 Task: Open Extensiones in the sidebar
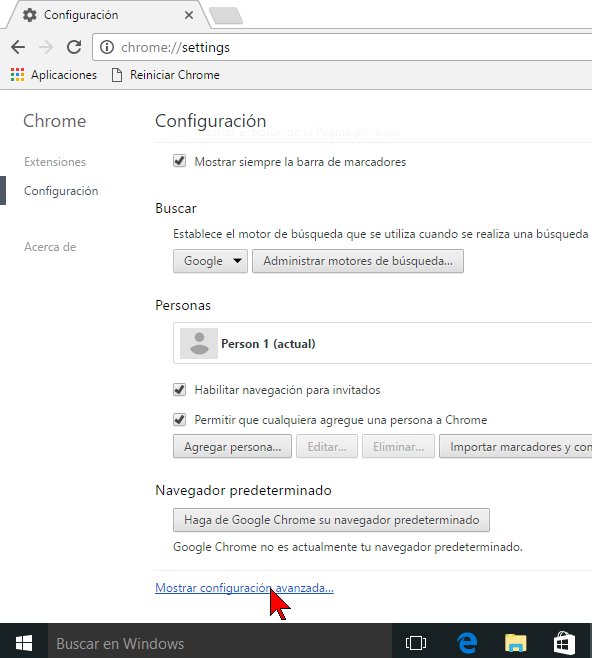click(55, 162)
